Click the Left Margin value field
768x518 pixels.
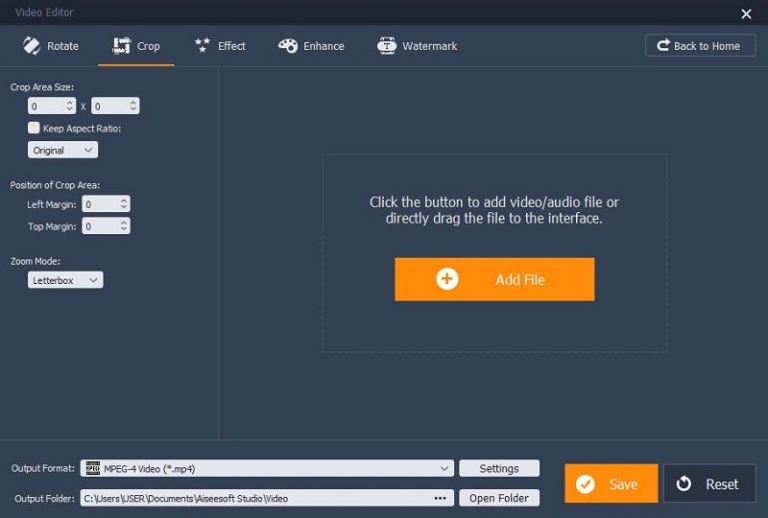click(100, 204)
